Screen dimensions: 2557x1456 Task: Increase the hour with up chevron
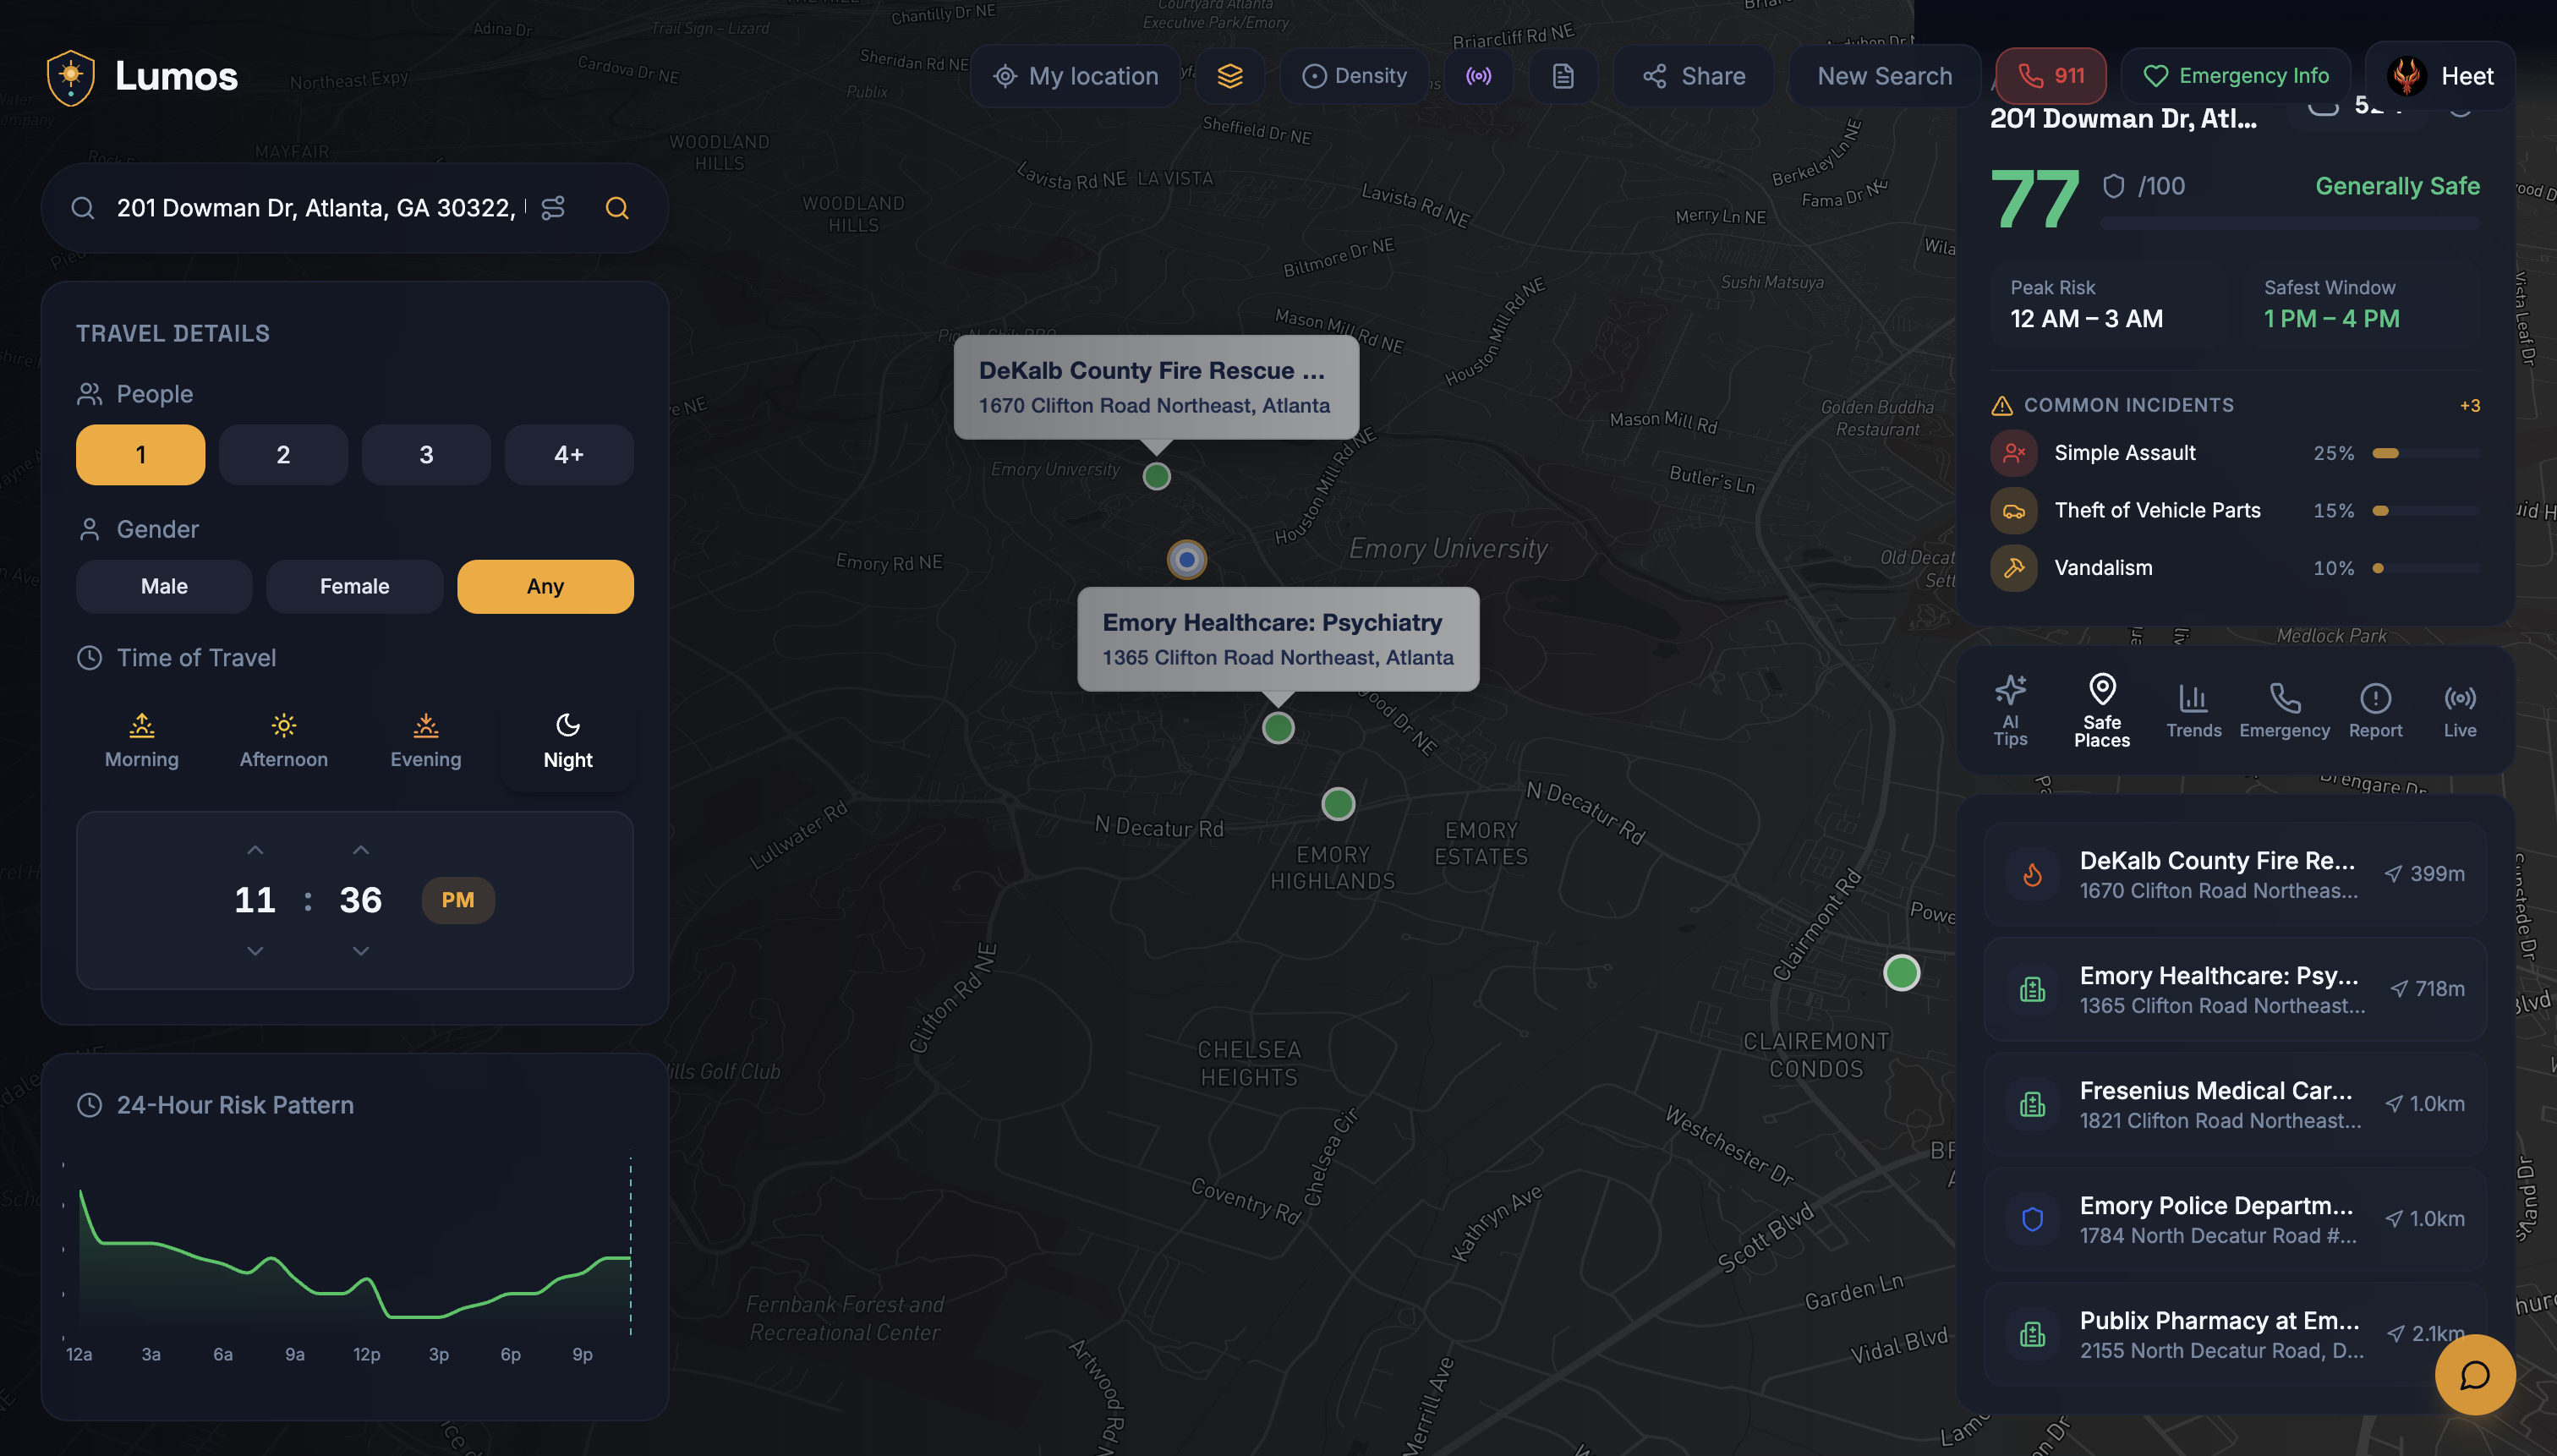click(255, 850)
